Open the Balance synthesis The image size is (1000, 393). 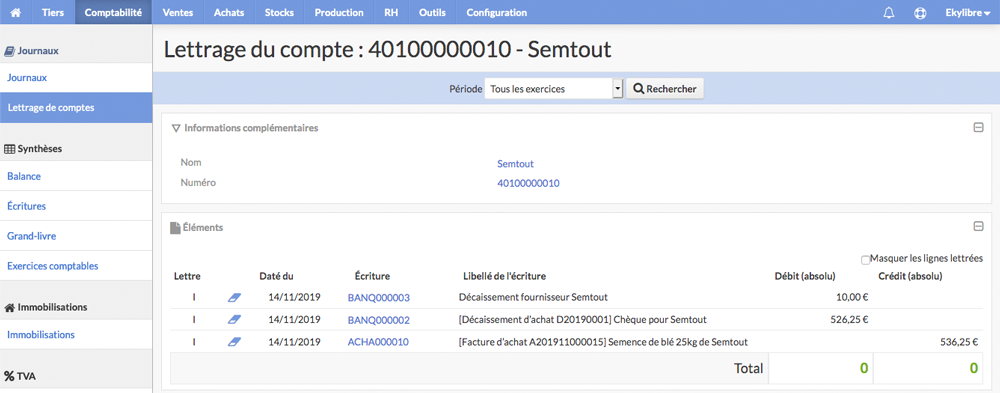coord(76,176)
